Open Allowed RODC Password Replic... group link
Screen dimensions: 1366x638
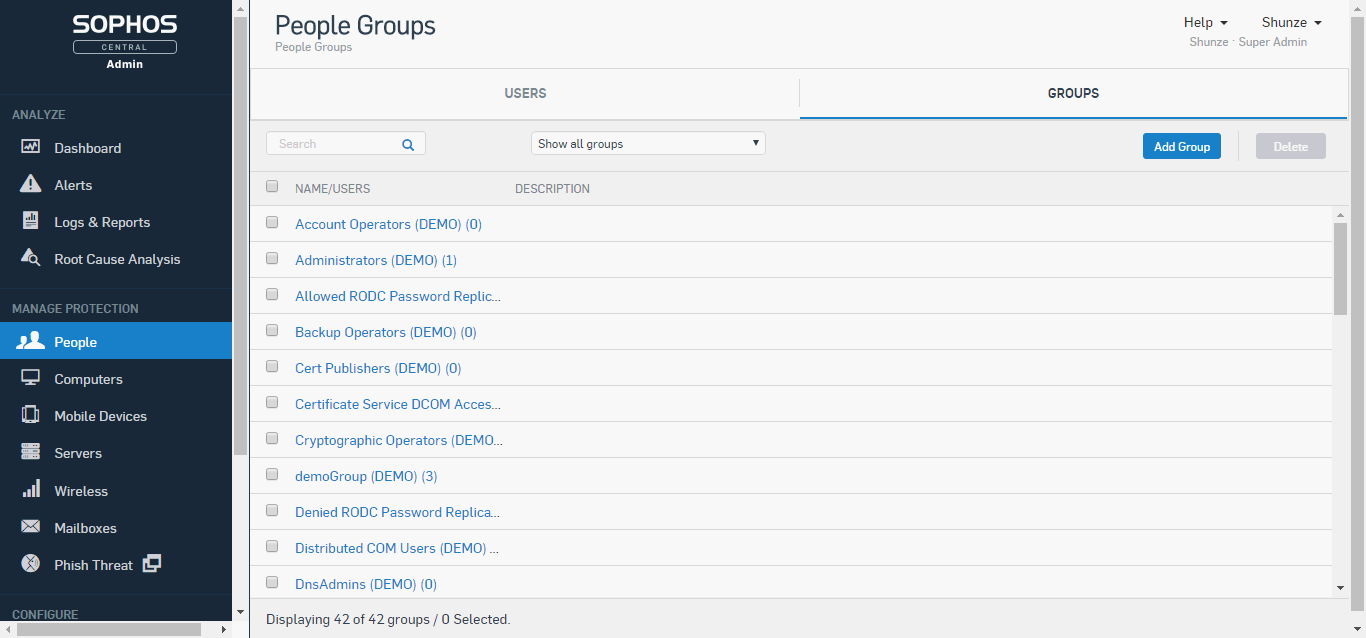[398, 296]
